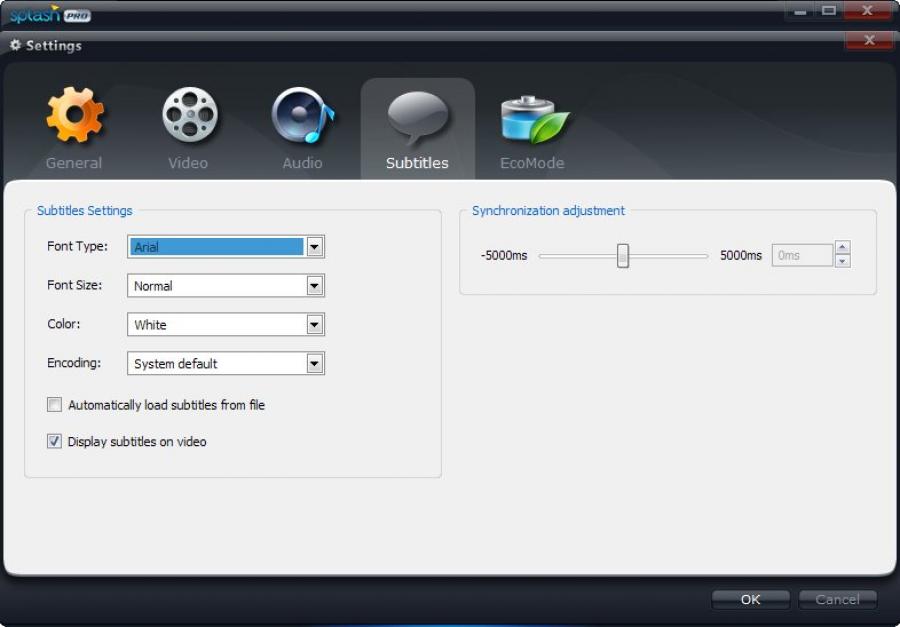Select the Subtitles speech bubble icon
This screenshot has width=900, height=627.
(416, 112)
